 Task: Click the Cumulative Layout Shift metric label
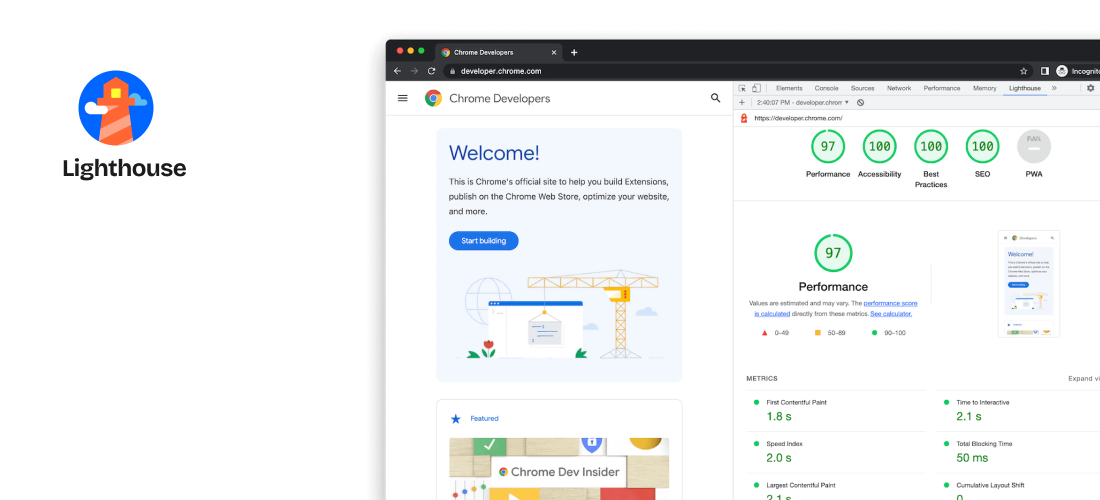point(989,485)
